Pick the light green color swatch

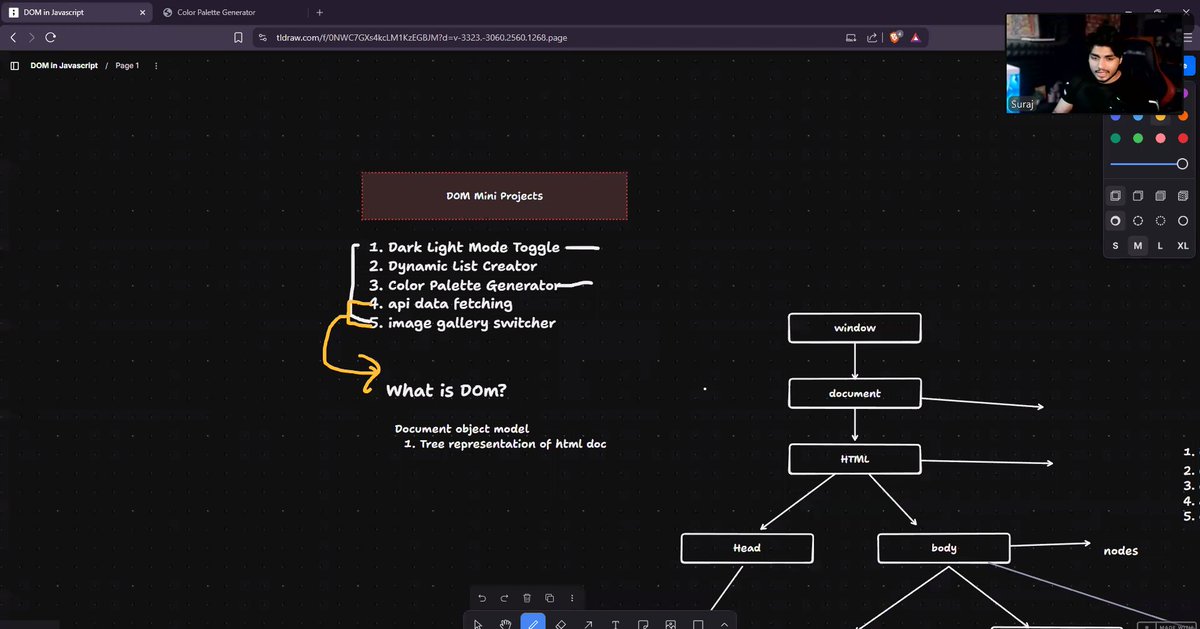click(1138, 138)
